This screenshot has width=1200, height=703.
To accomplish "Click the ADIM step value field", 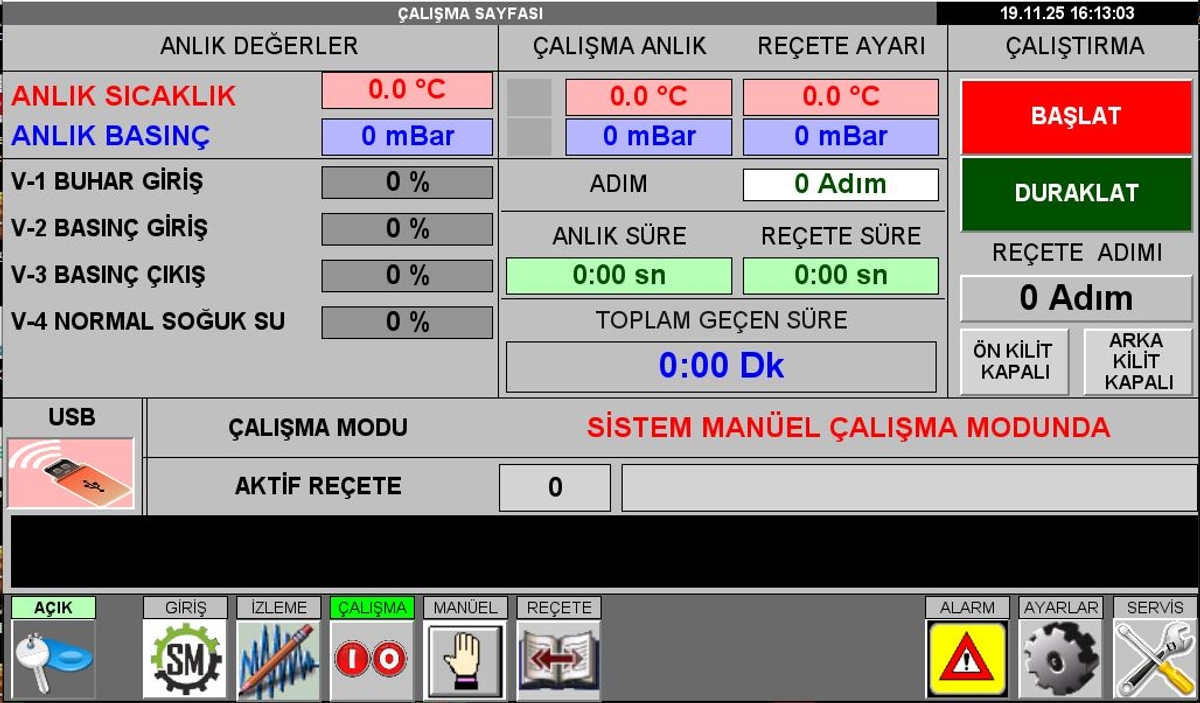I will pos(840,184).
